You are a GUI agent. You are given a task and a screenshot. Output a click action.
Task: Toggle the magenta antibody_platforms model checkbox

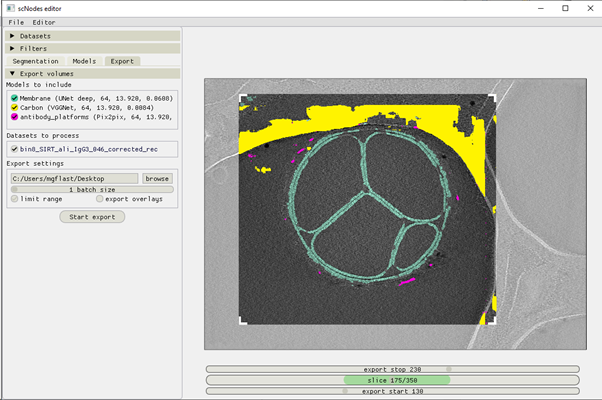pos(15,117)
